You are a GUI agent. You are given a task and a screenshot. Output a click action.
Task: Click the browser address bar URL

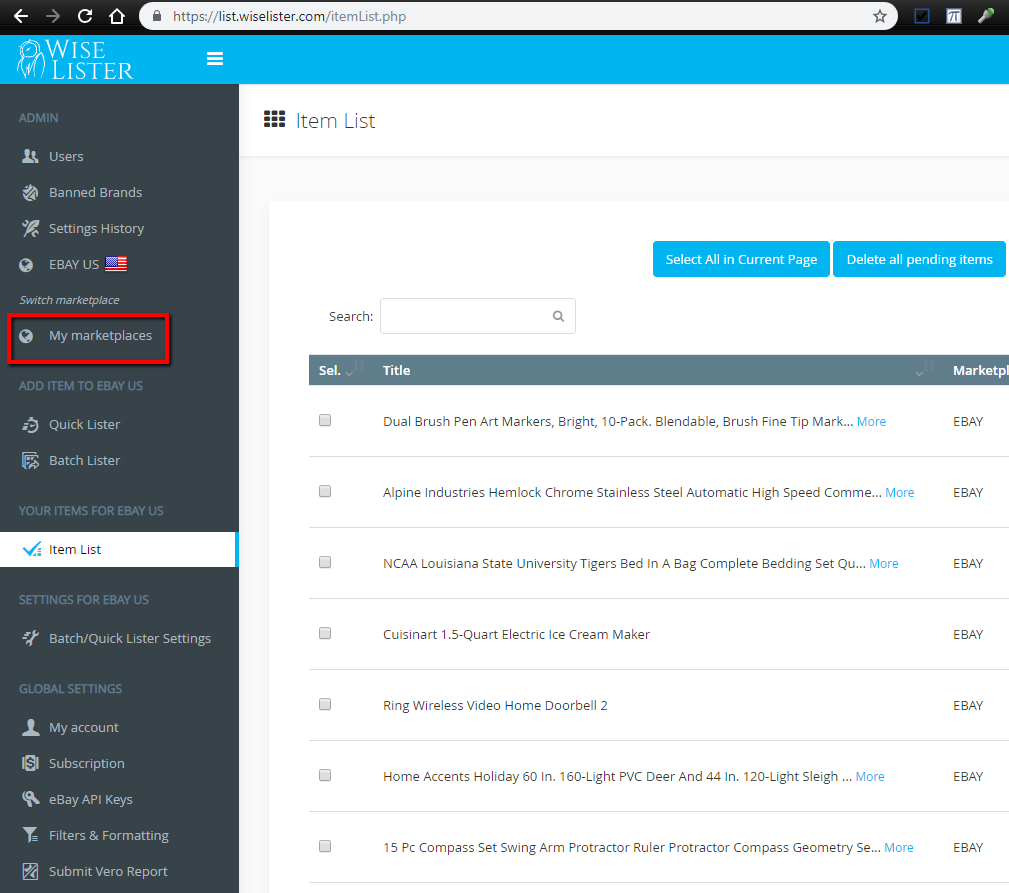290,16
